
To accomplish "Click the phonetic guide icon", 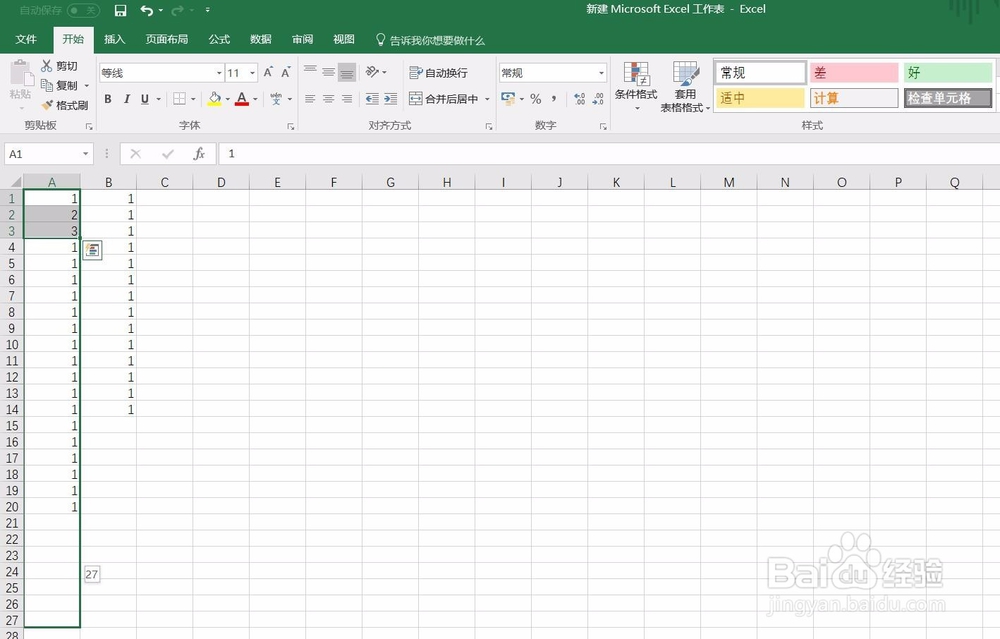I will coord(276,99).
